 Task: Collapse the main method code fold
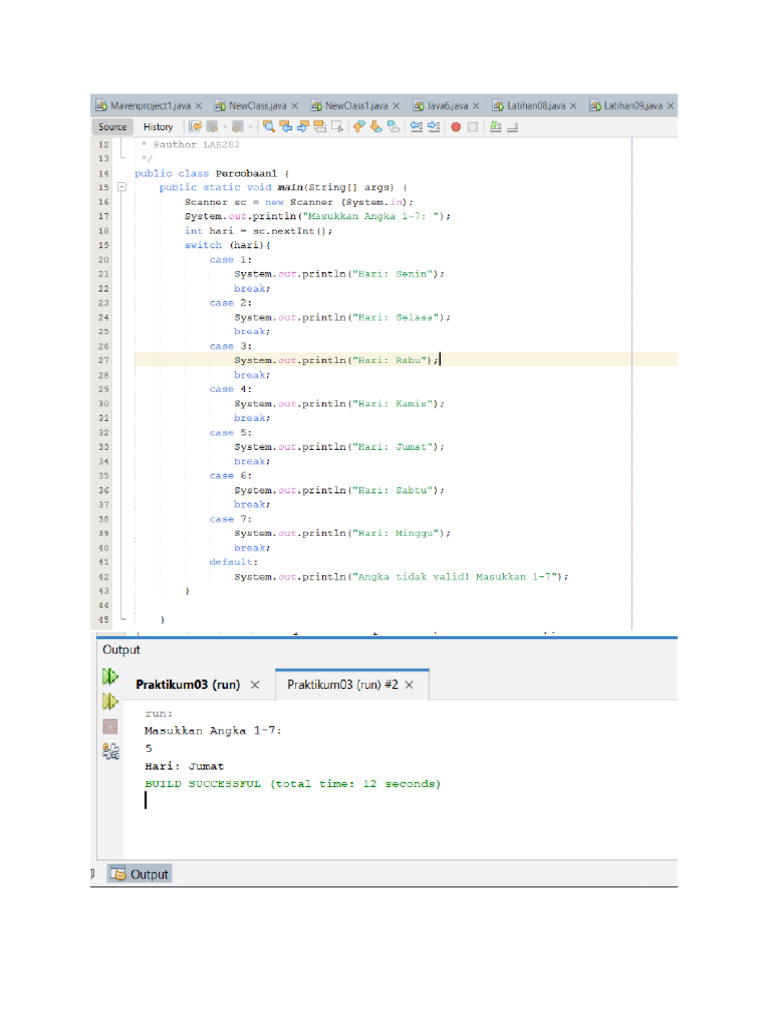[x=121, y=187]
